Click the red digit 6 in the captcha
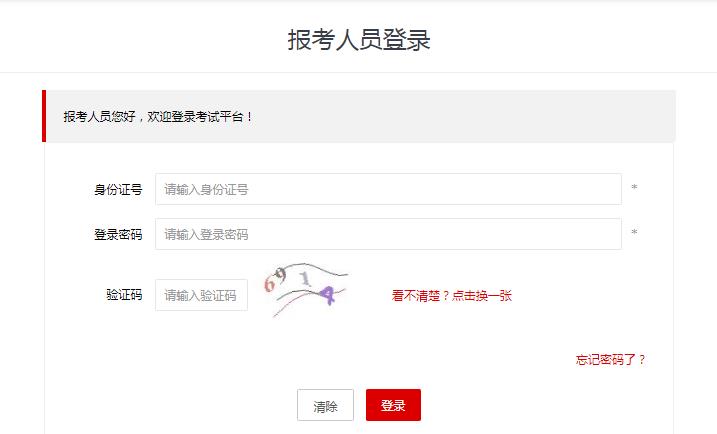 269,284
